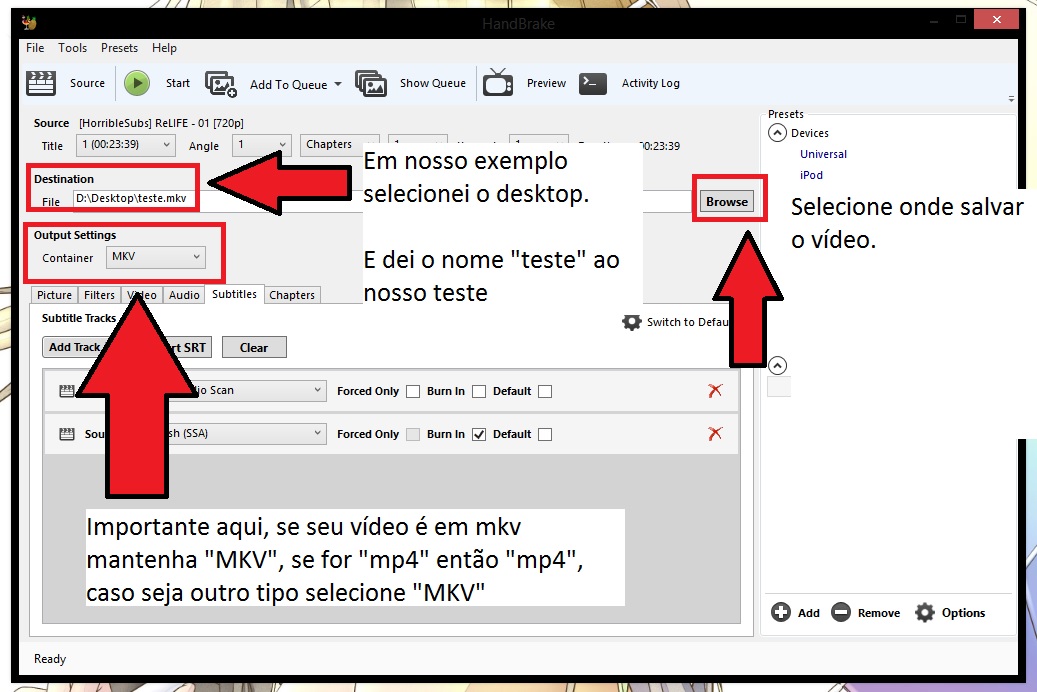This screenshot has height=692, width=1037.
Task: Select the iPod preset
Action: click(x=811, y=175)
